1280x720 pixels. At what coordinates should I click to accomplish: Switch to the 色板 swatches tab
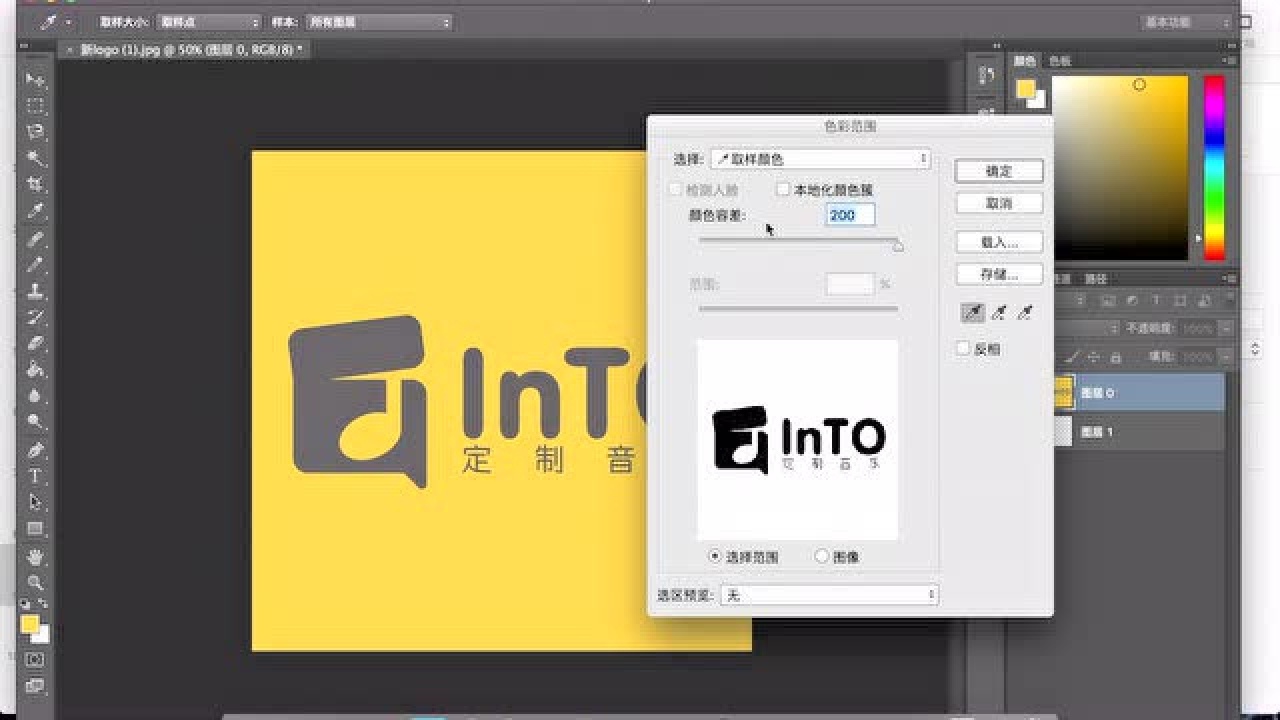(x=1060, y=60)
